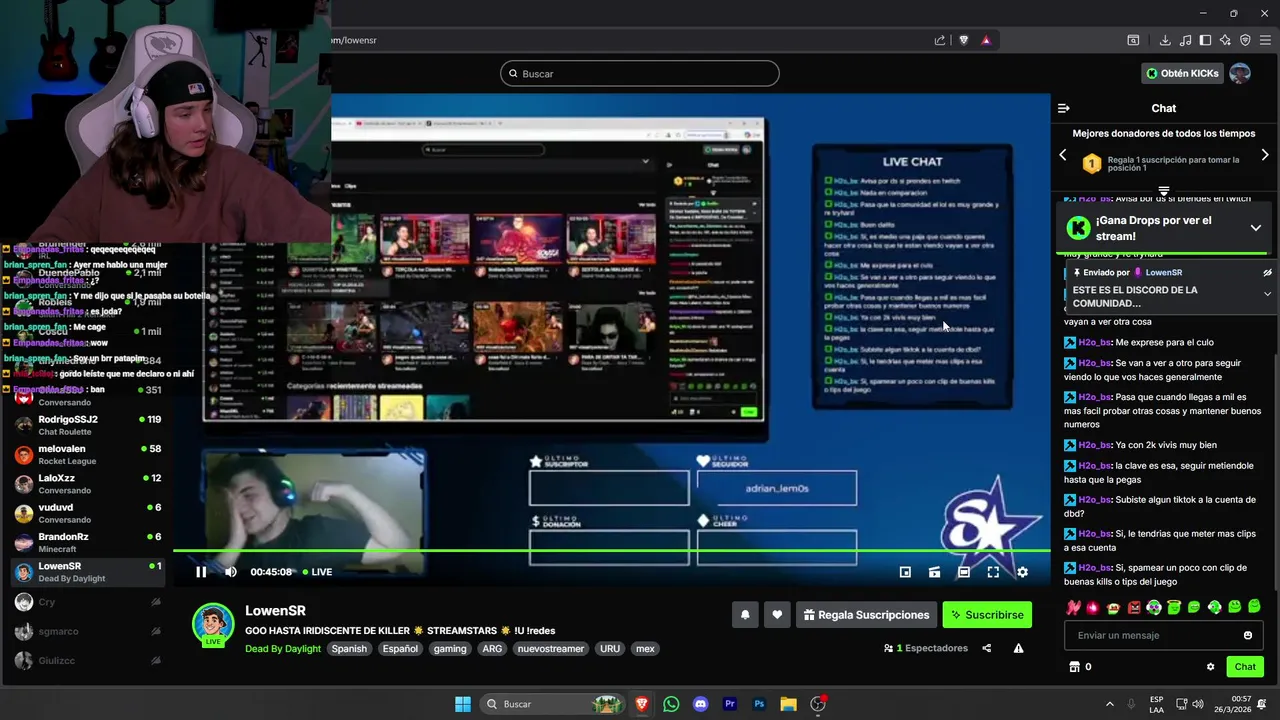
Task: Toggle the Brave sidebar panel
Action: point(1205,40)
